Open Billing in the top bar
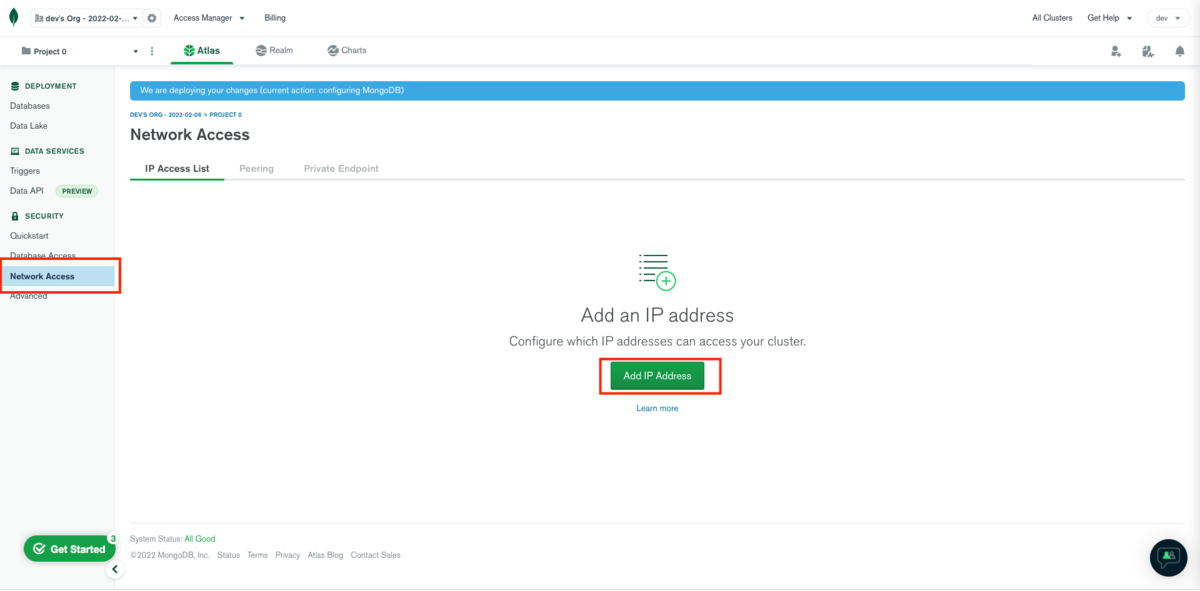Image resolution: width=1200 pixels, height=591 pixels. click(x=275, y=18)
